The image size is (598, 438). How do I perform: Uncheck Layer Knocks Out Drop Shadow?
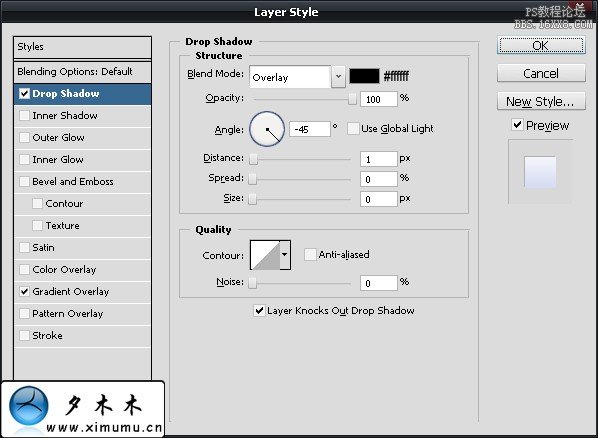click(x=259, y=311)
